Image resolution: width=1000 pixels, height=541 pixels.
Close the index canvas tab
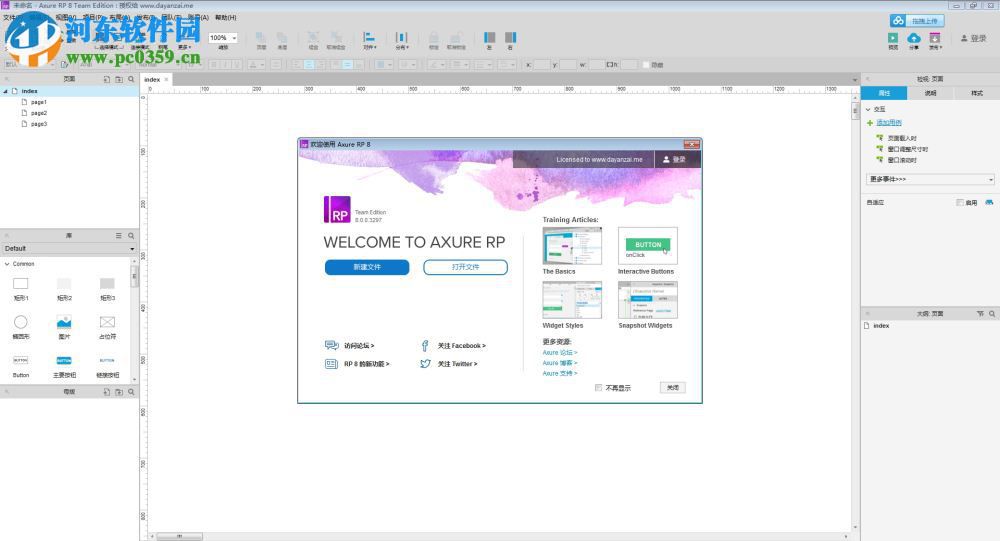coord(166,80)
